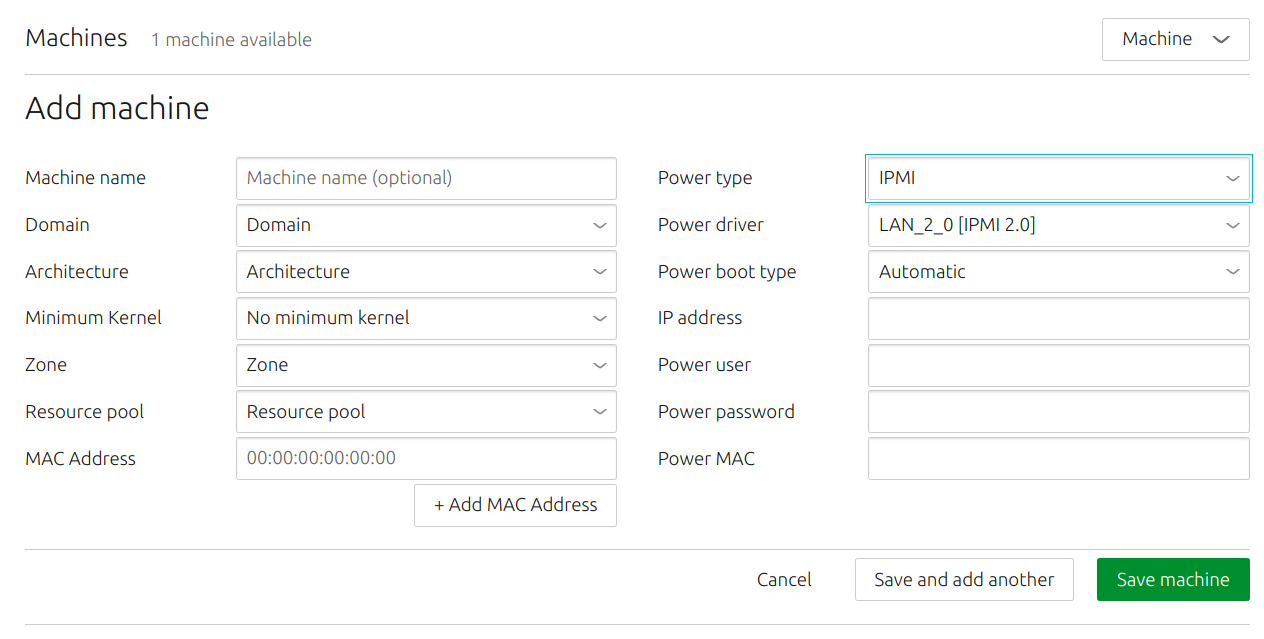The image size is (1264, 639).
Task: Click the Cancel link
Action: [784, 580]
